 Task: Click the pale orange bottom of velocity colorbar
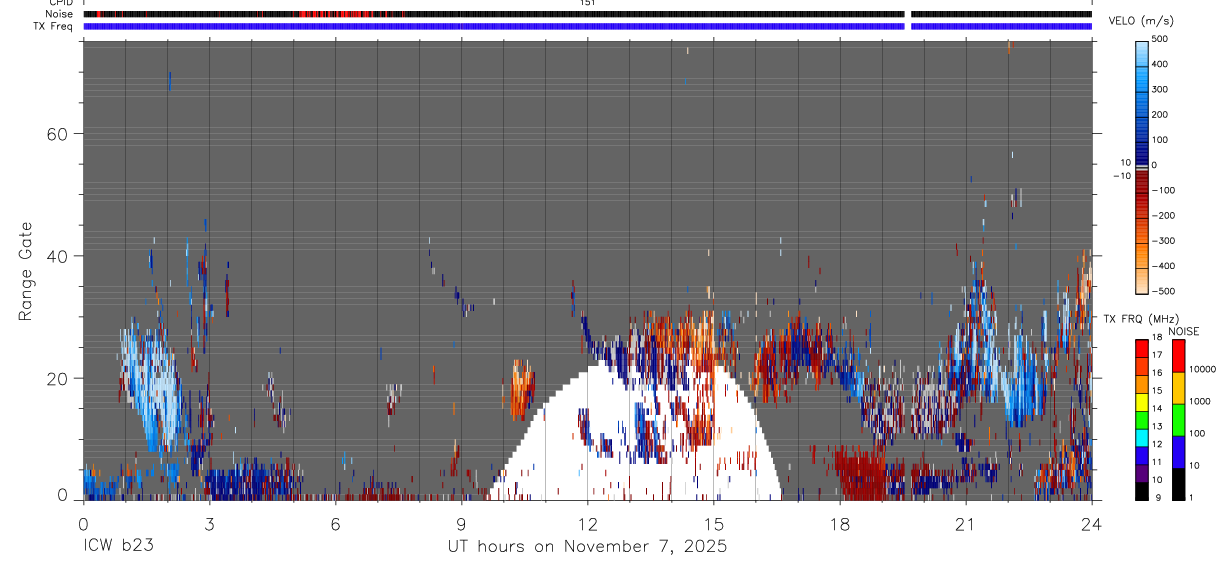[1141, 280]
